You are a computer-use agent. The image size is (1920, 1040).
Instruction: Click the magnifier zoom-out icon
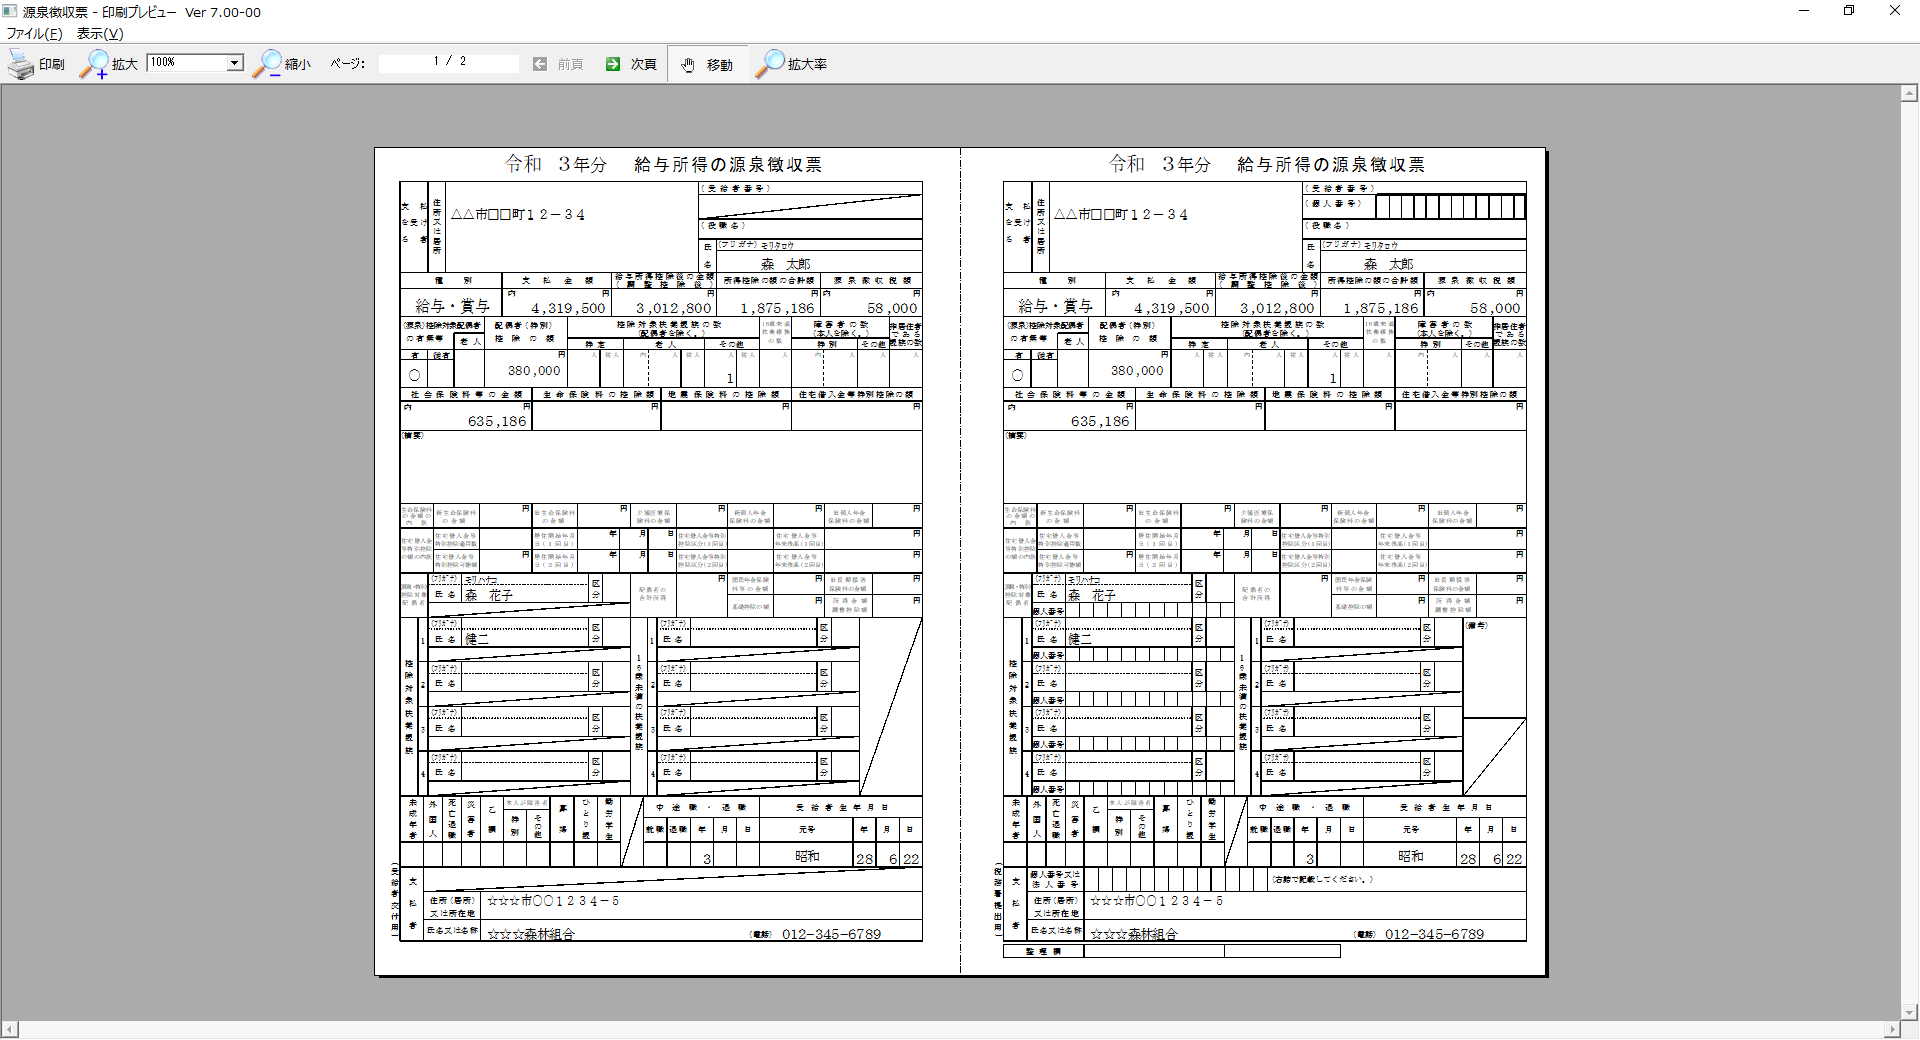(267, 64)
